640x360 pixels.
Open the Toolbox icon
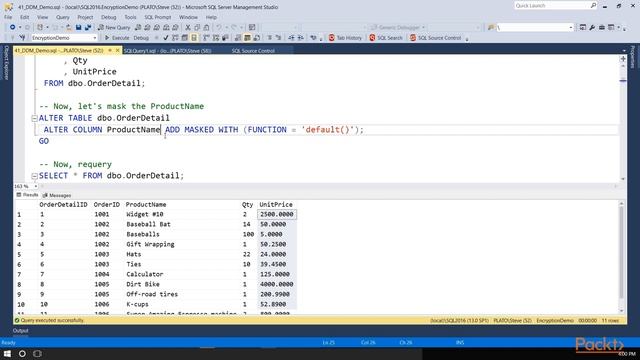pos(602,27)
